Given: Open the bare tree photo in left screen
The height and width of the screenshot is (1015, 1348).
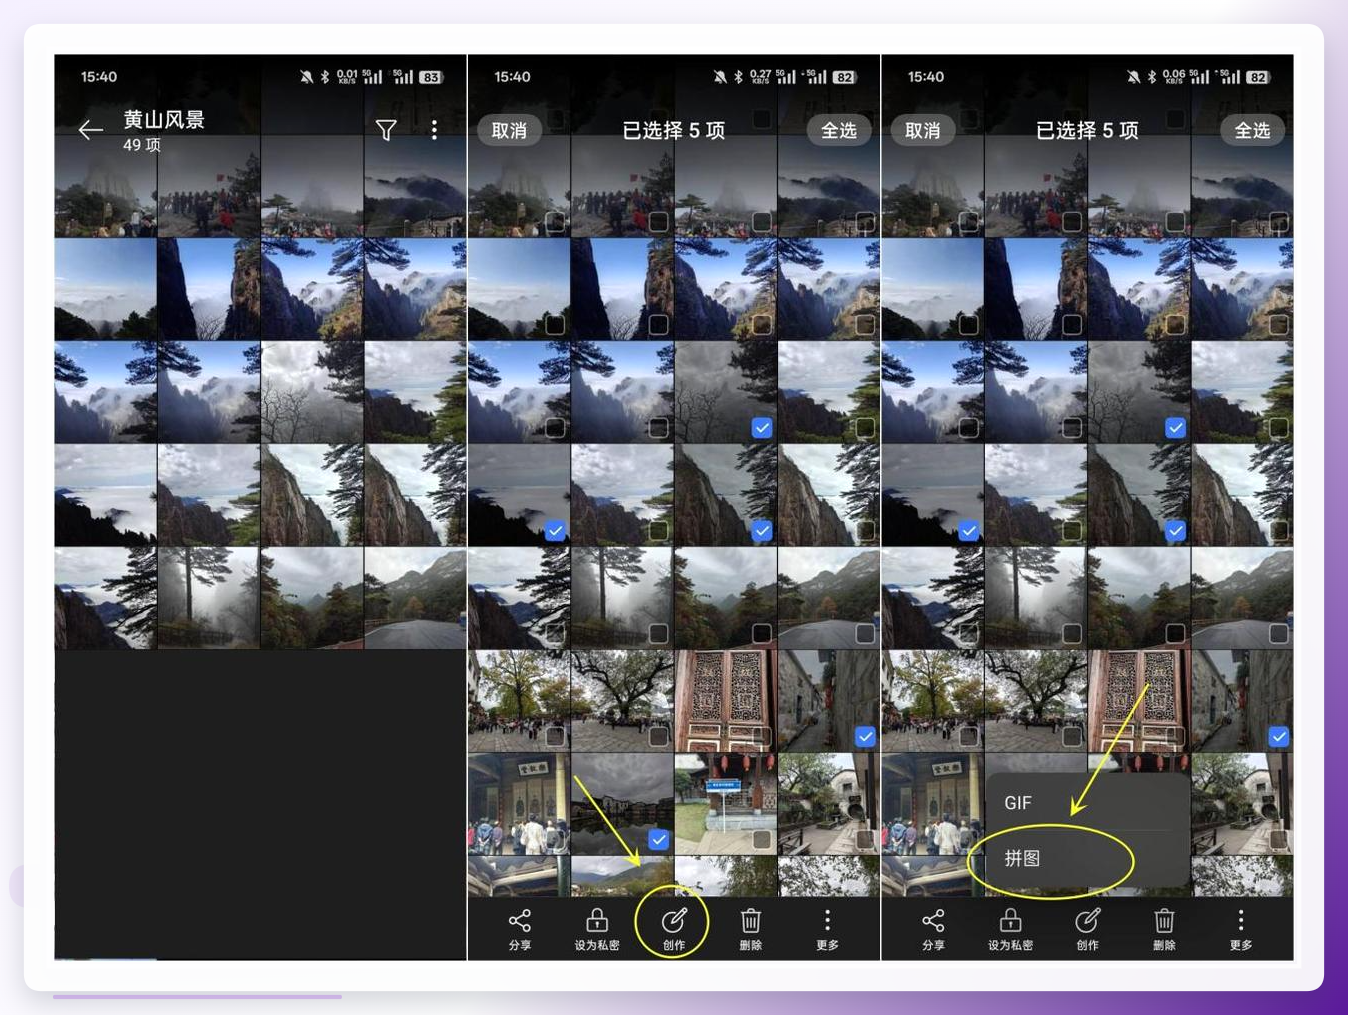Looking at the screenshot, I should (x=312, y=392).
